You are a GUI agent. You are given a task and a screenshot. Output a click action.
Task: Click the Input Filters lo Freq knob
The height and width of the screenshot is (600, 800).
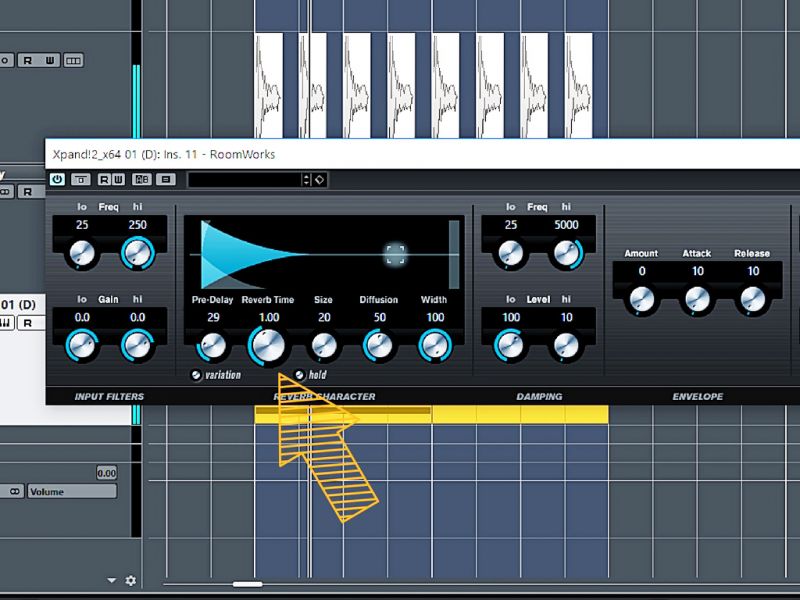tap(82, 253)
